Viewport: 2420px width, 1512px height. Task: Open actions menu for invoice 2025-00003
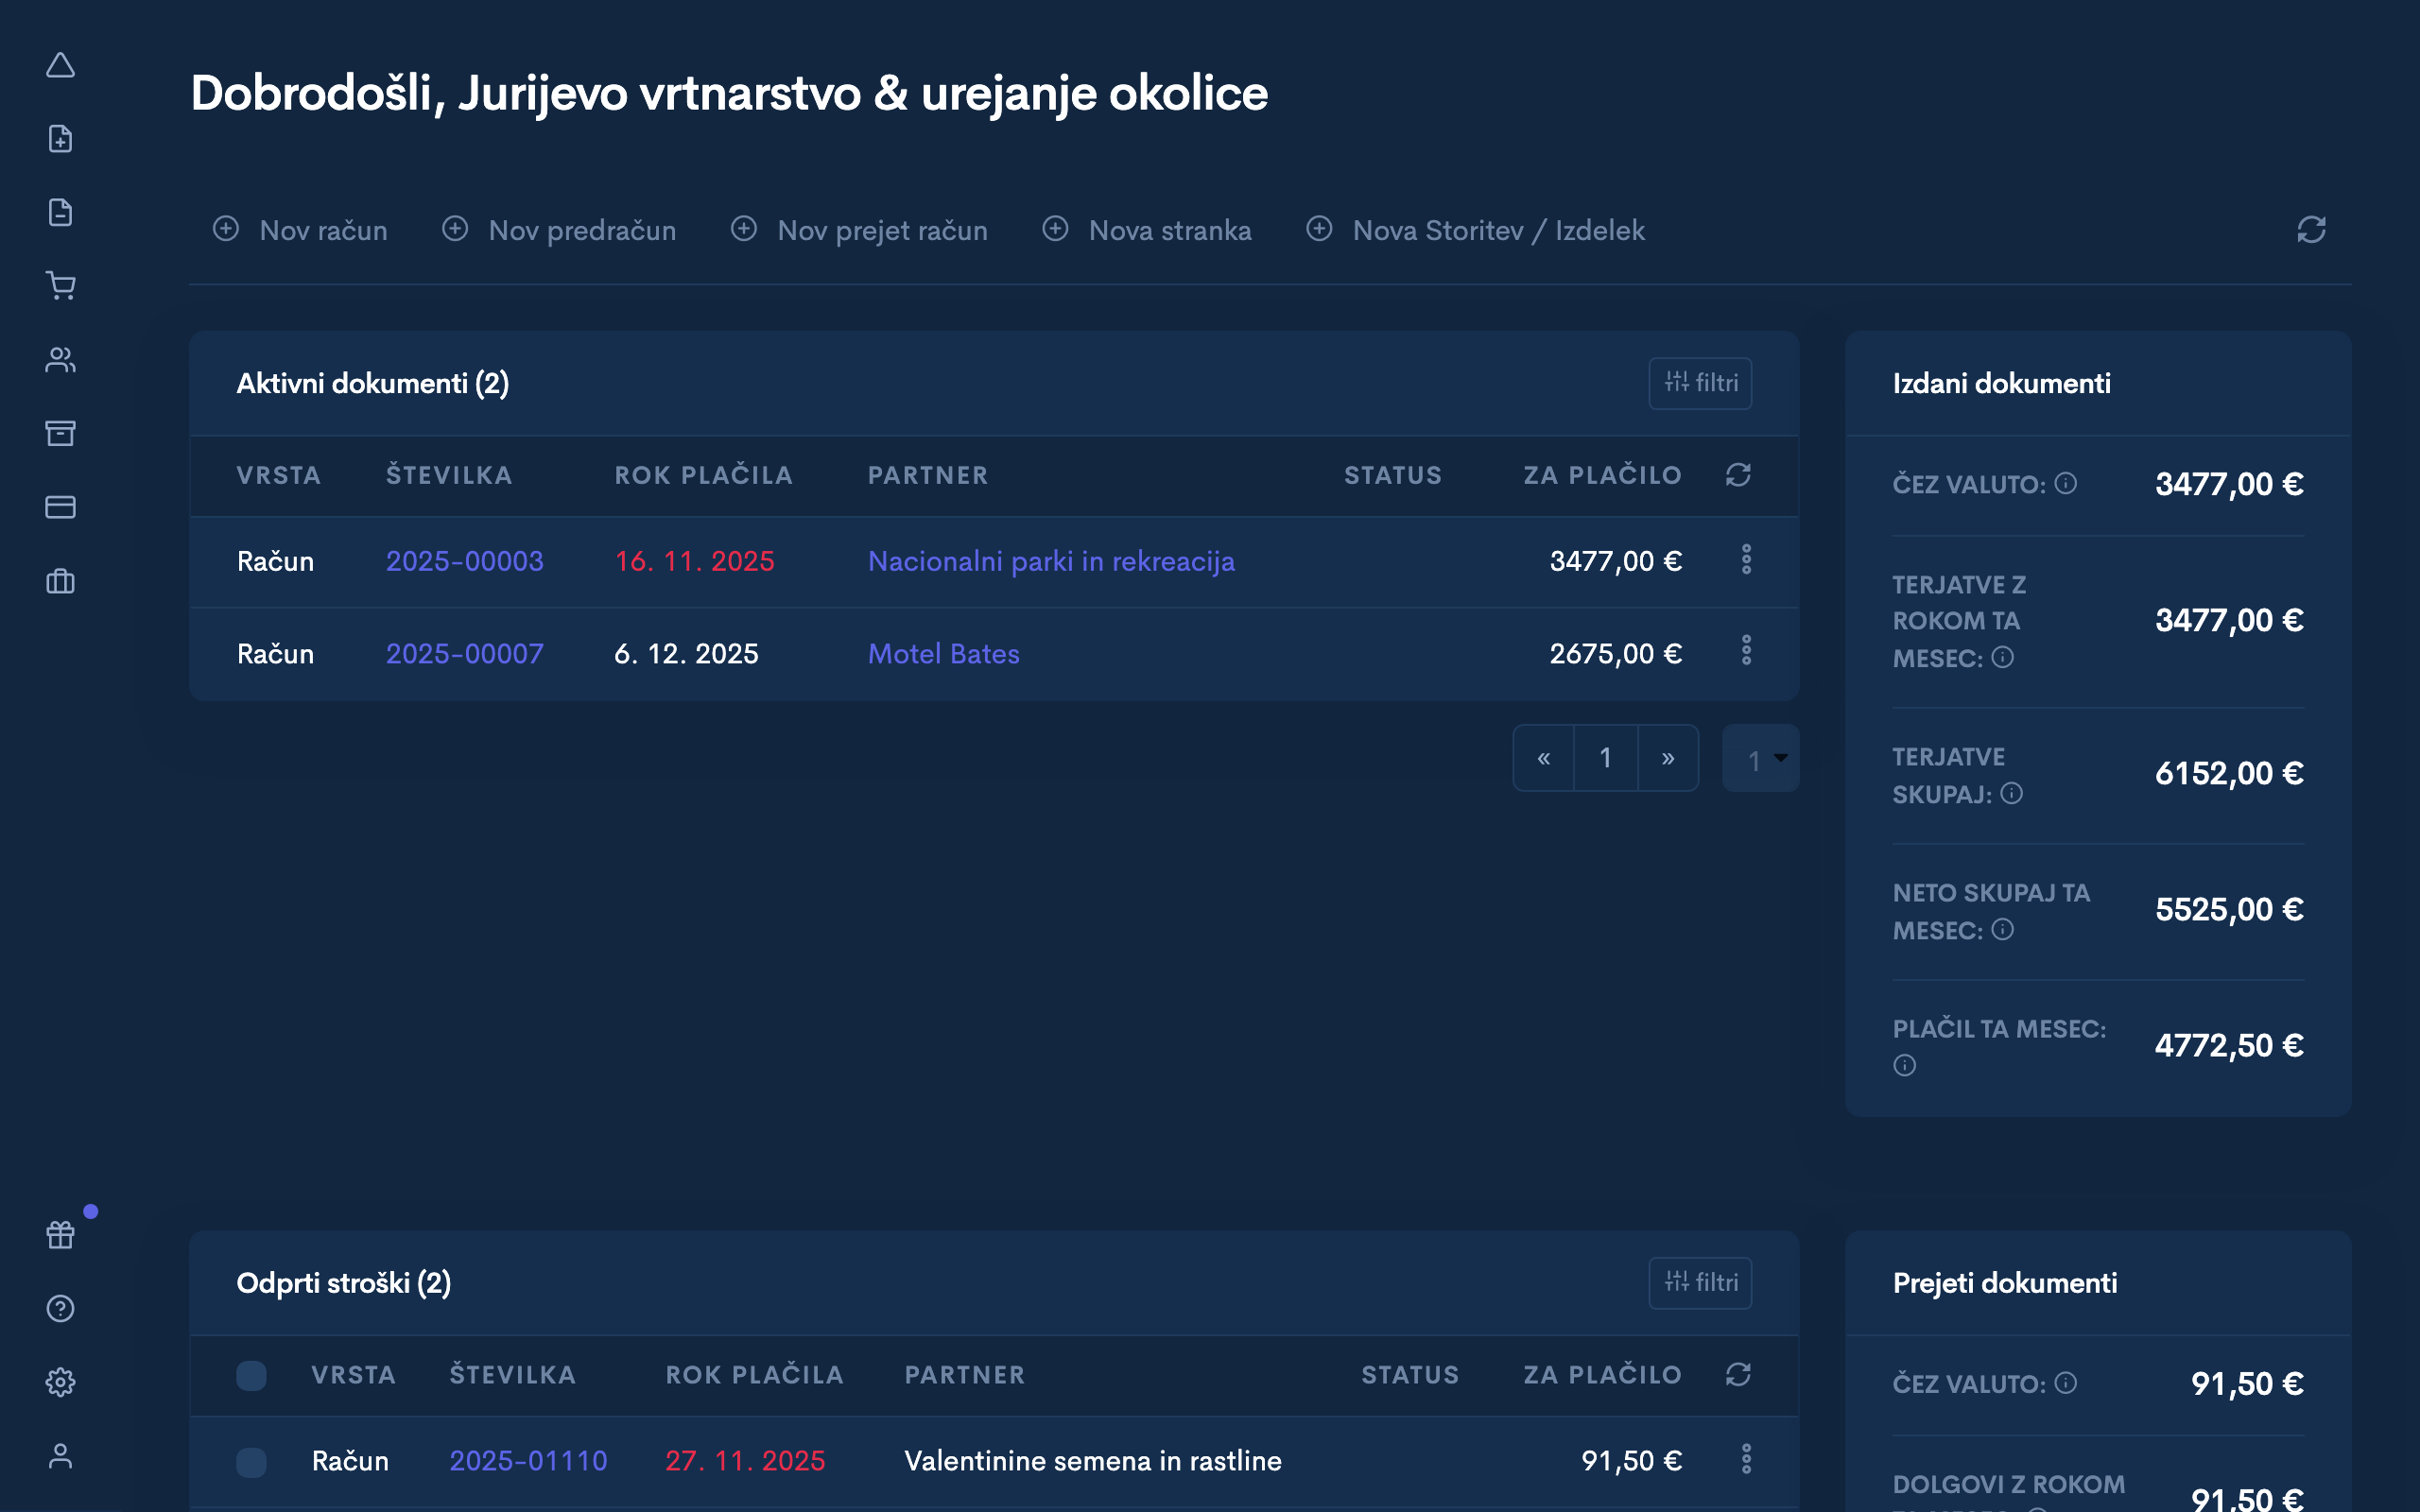coord(1747,560)
